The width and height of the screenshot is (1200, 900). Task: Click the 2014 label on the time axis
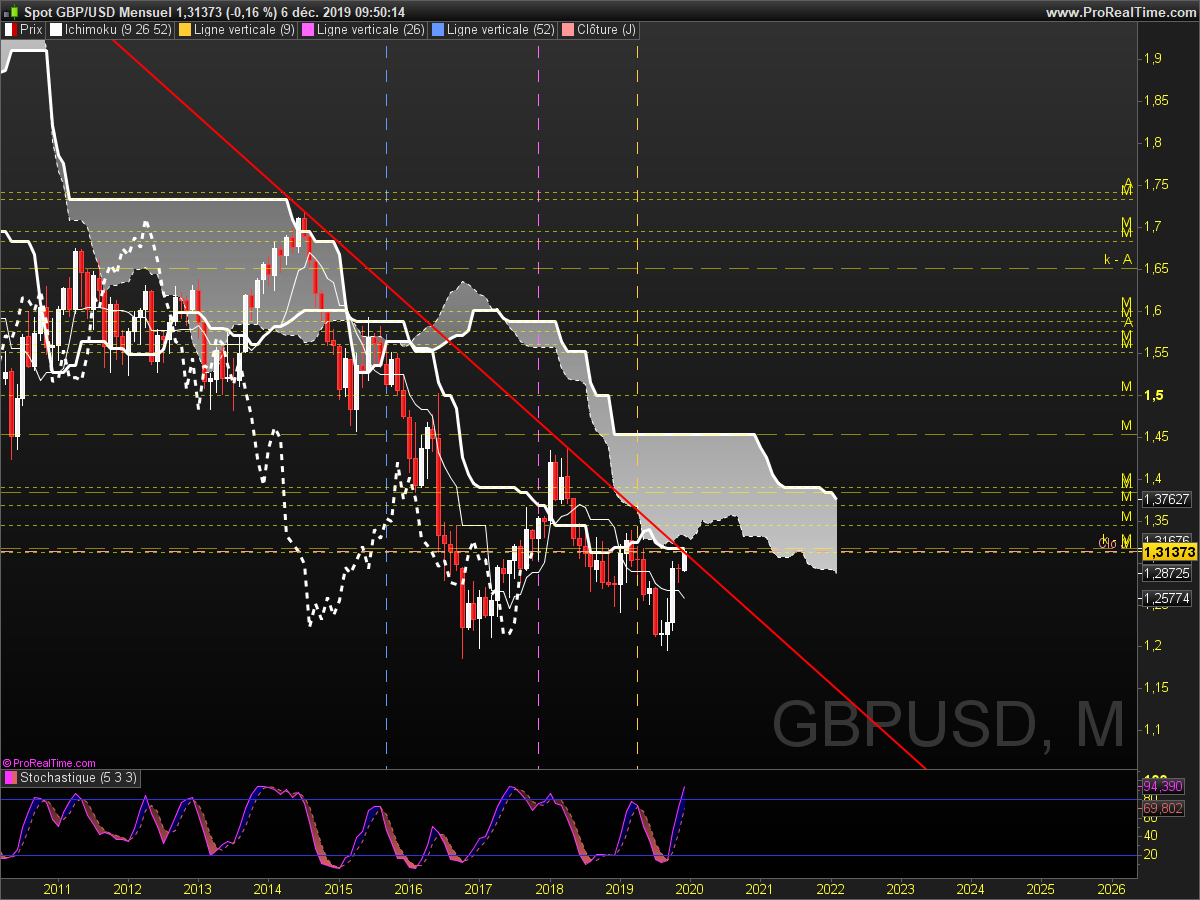(268, 888)
